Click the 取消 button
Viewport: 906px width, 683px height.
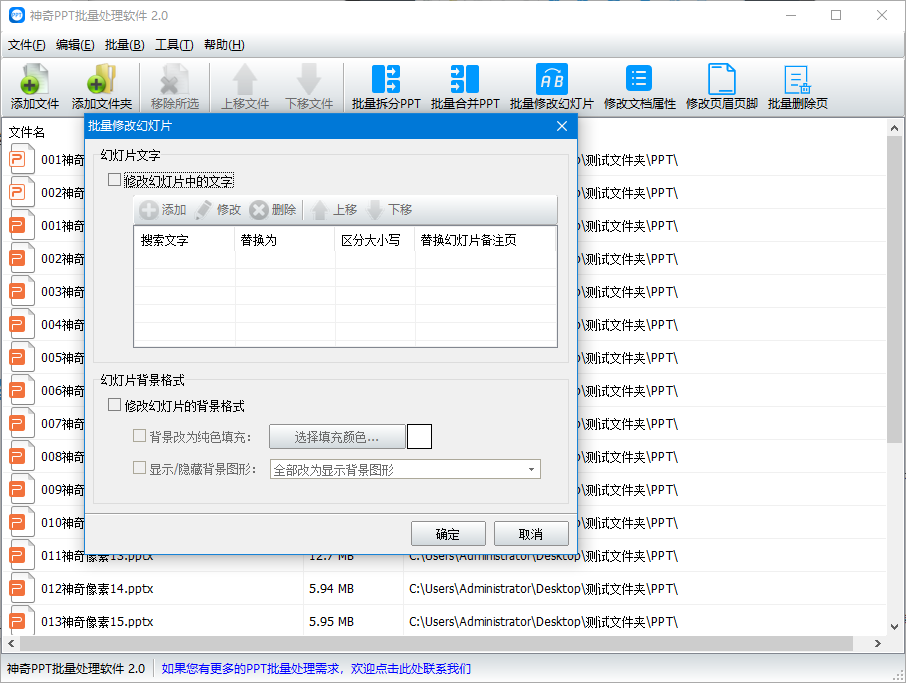(x=531, y=534)
